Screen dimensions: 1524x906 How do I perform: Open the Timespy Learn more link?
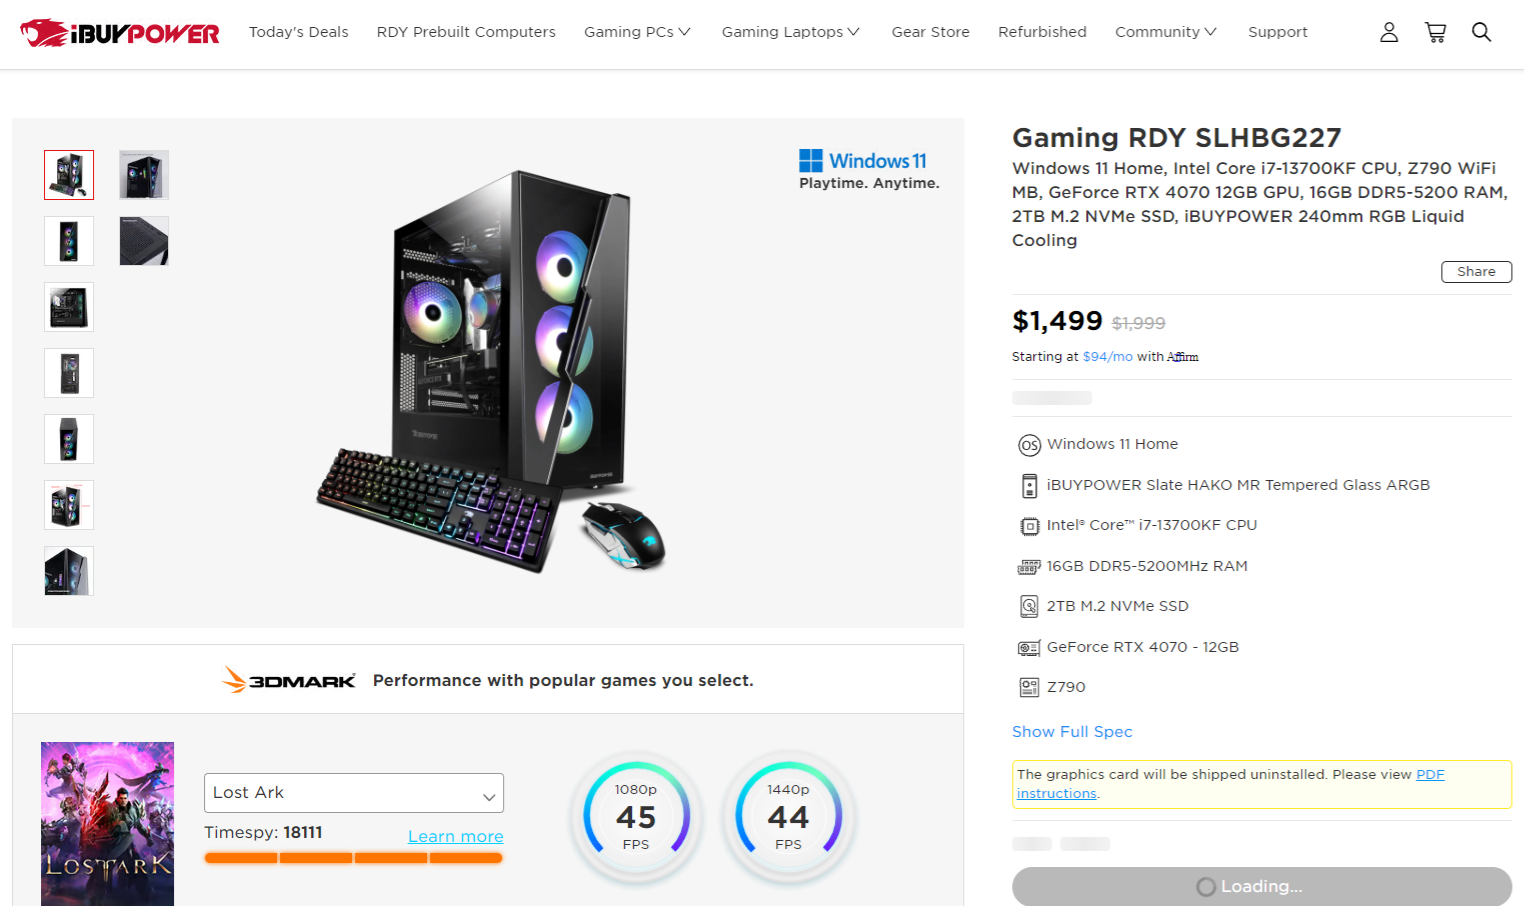(x=455, y=837)
